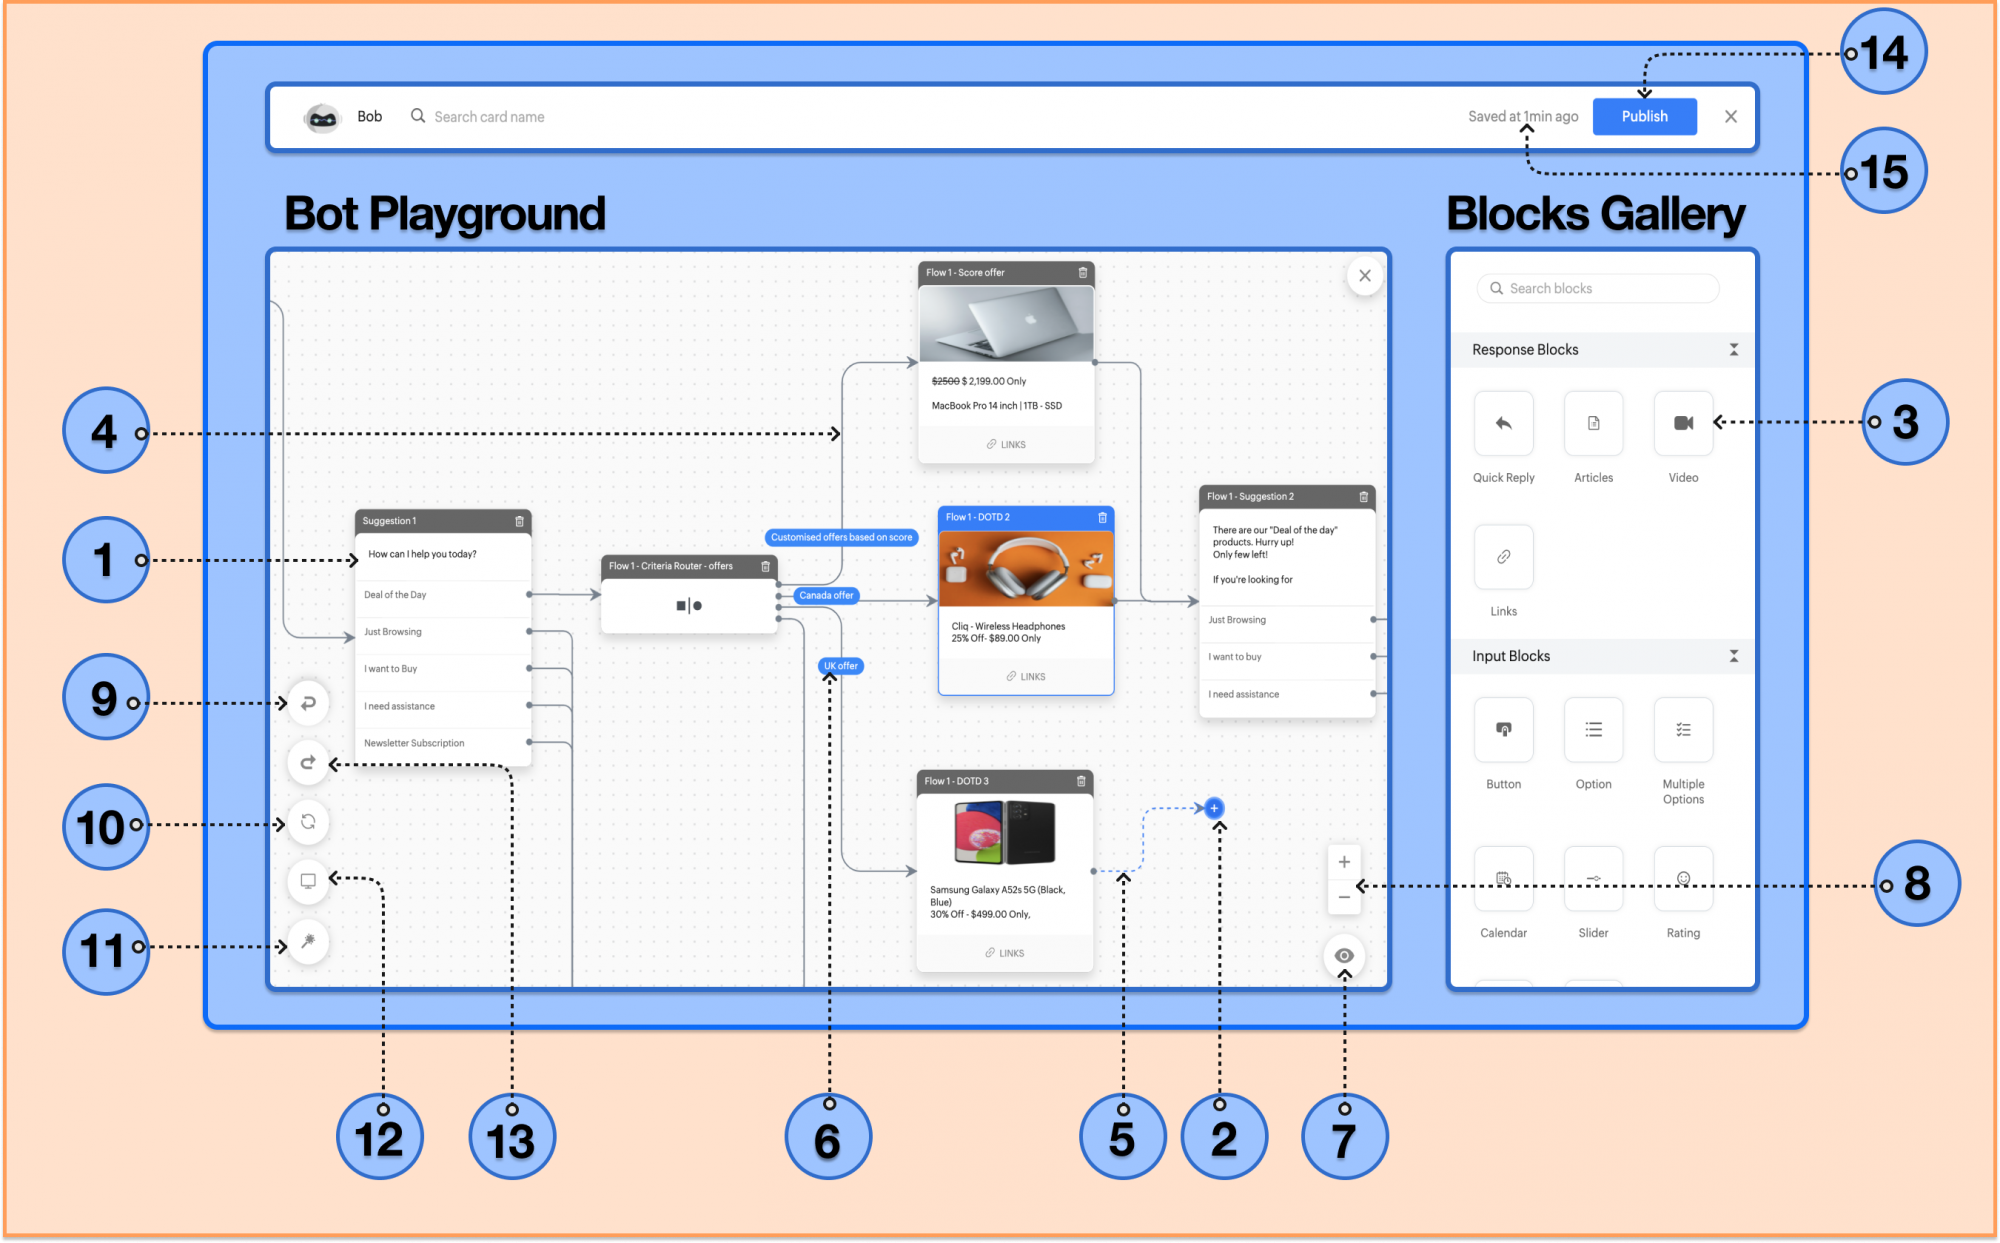The image size is (2000, 1243).
Task: Open LINKS on the Flow 1 - Score offer card
Action: point(1006,444)
